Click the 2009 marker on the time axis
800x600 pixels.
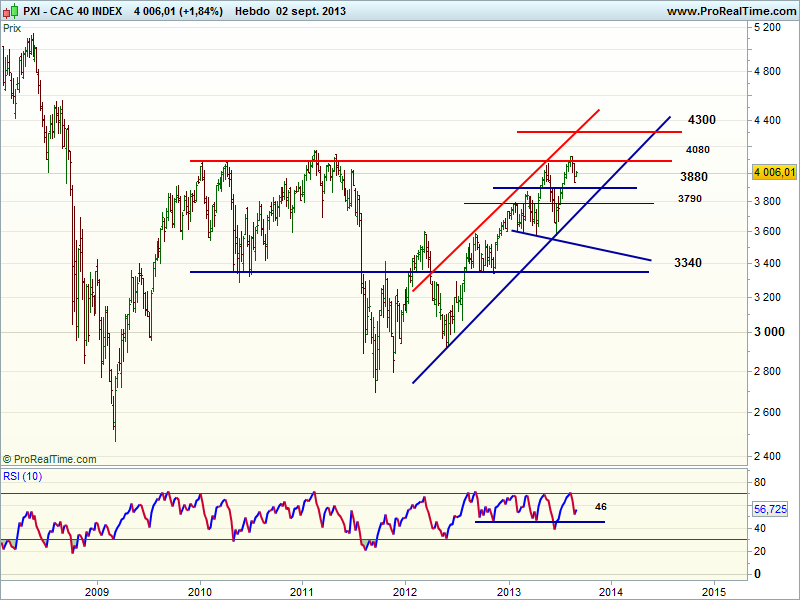point(97,589)
